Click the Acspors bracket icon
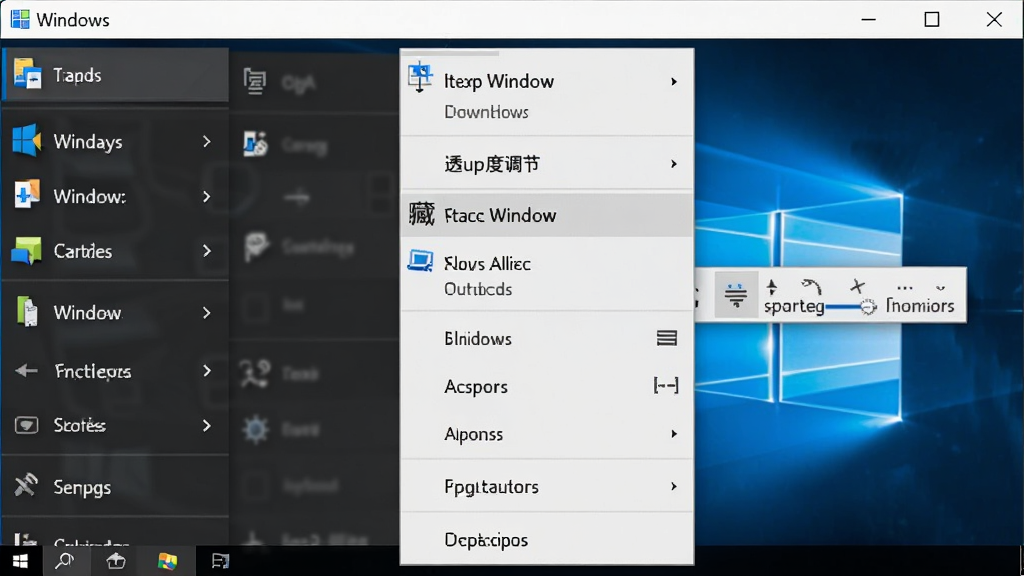The image size is (1024, 576). pyautogui.click(x=666, y=386)
